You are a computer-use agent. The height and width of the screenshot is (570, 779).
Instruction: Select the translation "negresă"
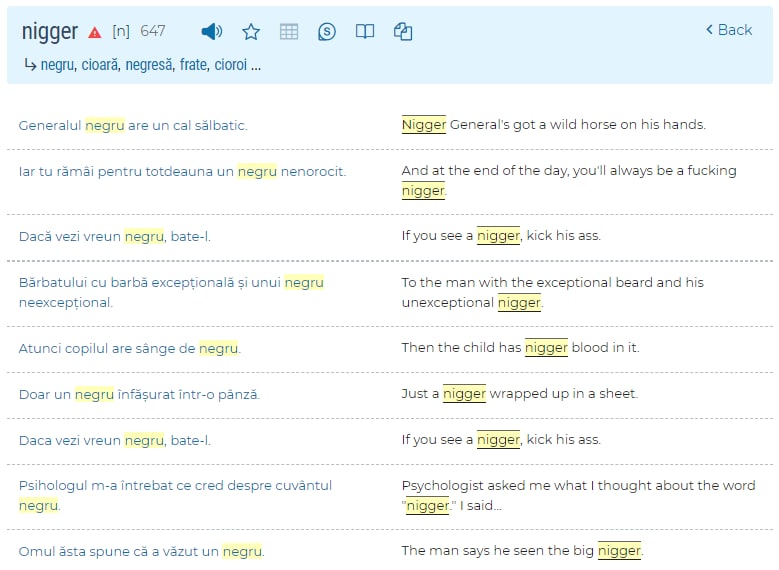(x=150, y=65)
